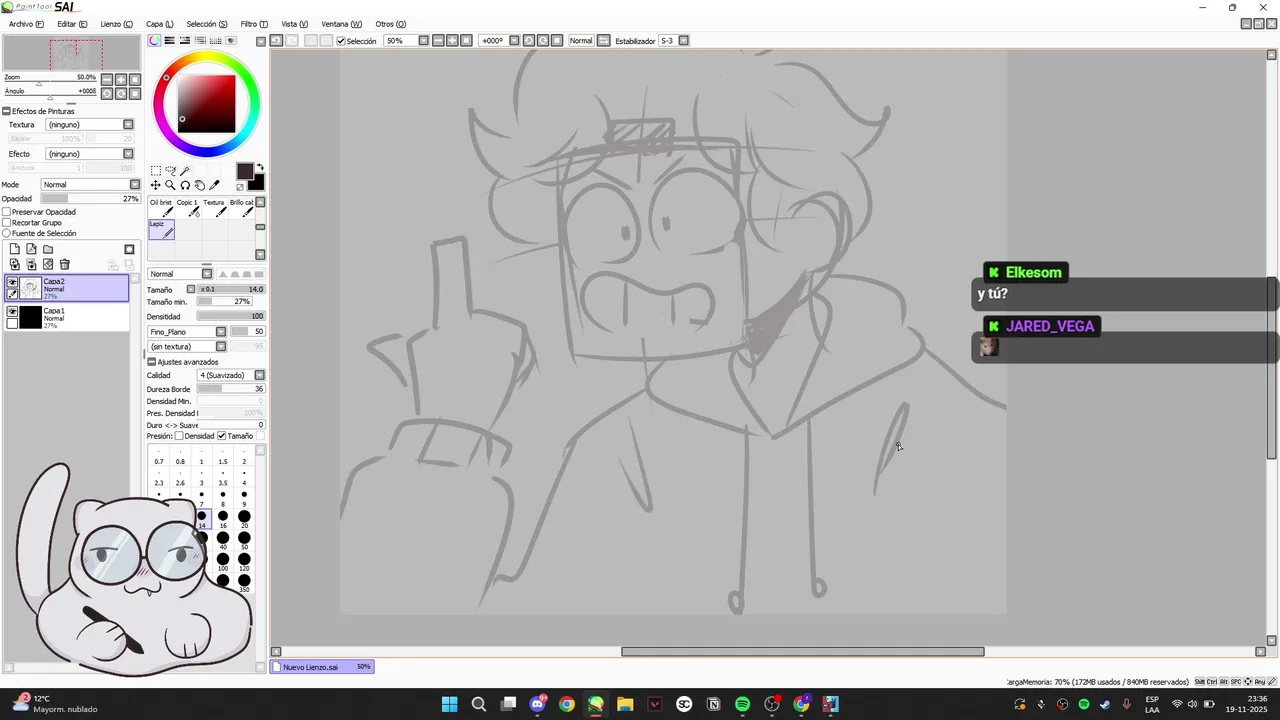Open Google Chrome from the taskbar
The width and height of the screenshot is (1280, 720).
(567, 704)
